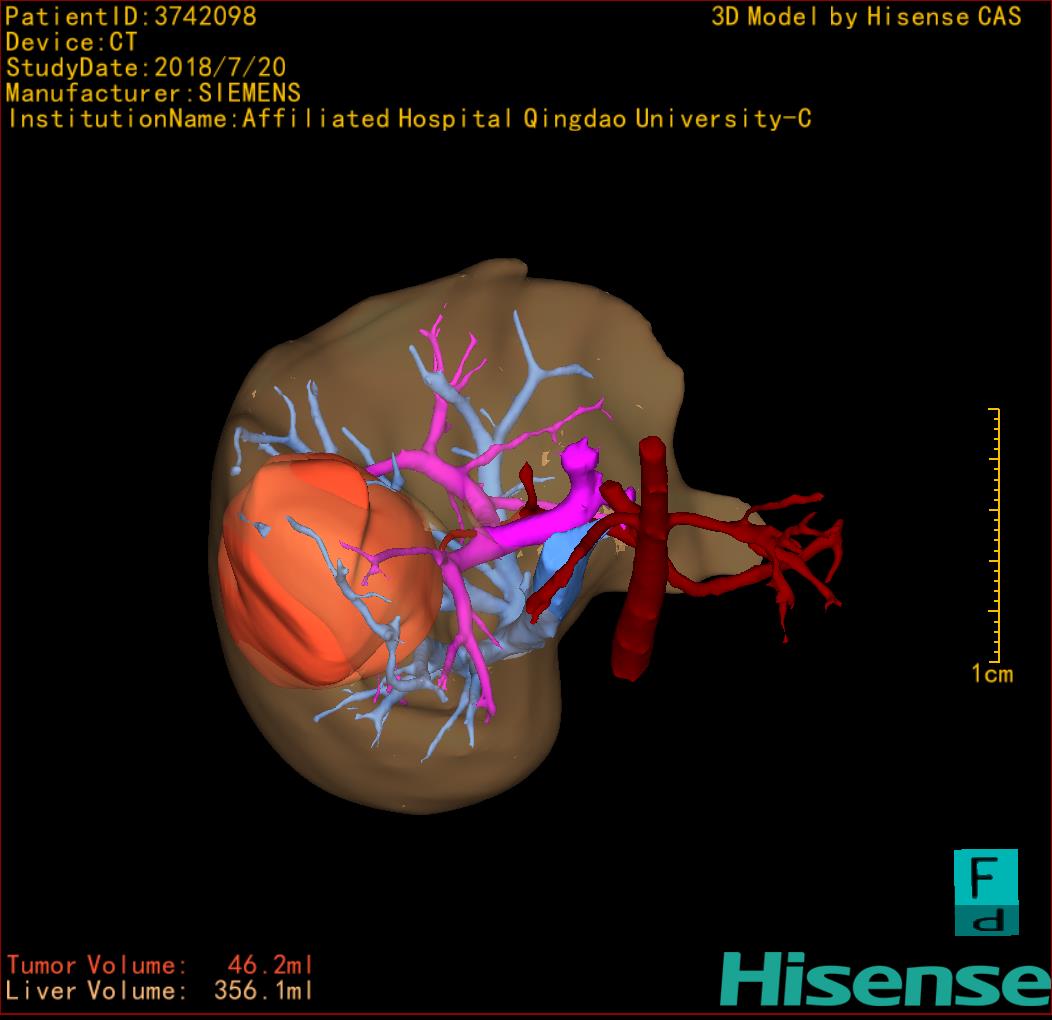The width and height of the screenshot is (1052, 1020).
Task: Click the Manufacturer:SIEMENS text
Action: tap(153, 93)
